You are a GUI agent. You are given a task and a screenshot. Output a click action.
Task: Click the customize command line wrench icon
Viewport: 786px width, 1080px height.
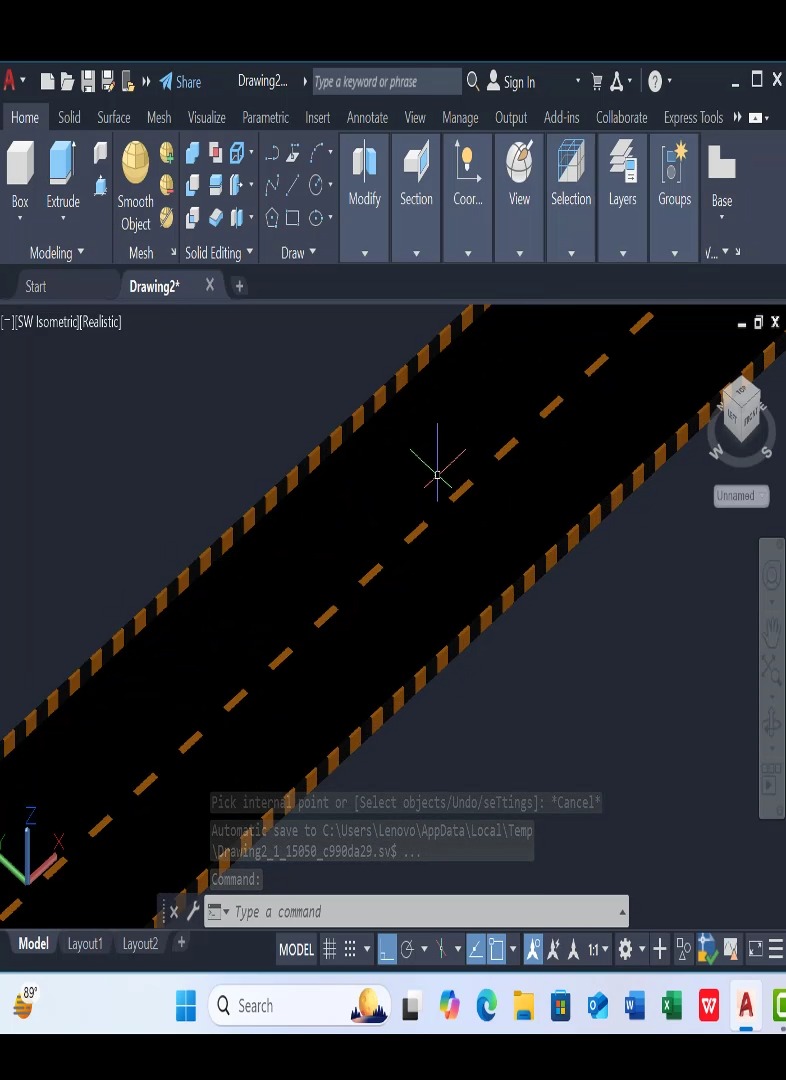point(193,911)
